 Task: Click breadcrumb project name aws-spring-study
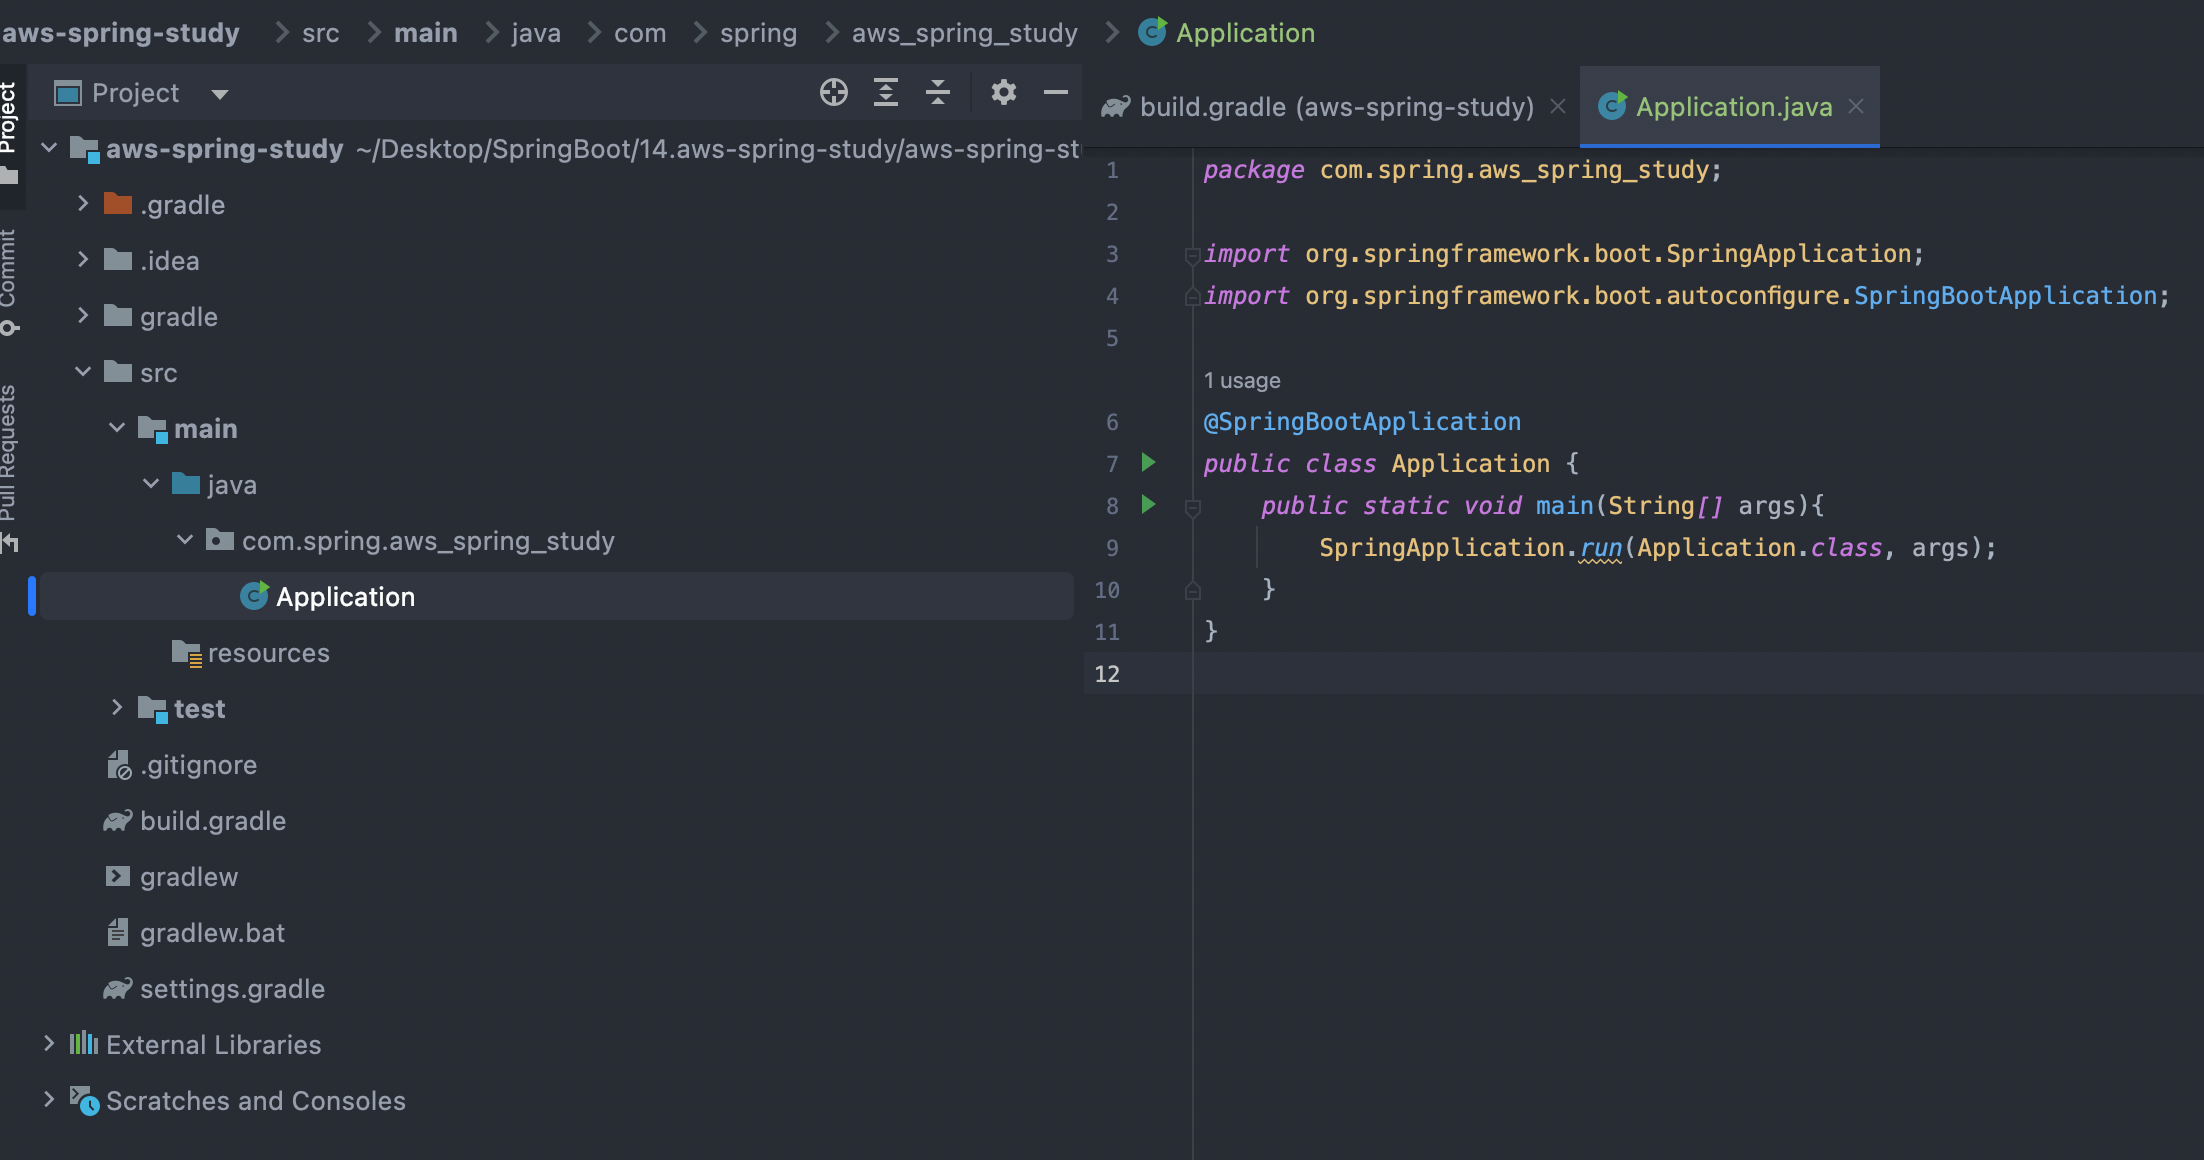[x=120, y=33]
